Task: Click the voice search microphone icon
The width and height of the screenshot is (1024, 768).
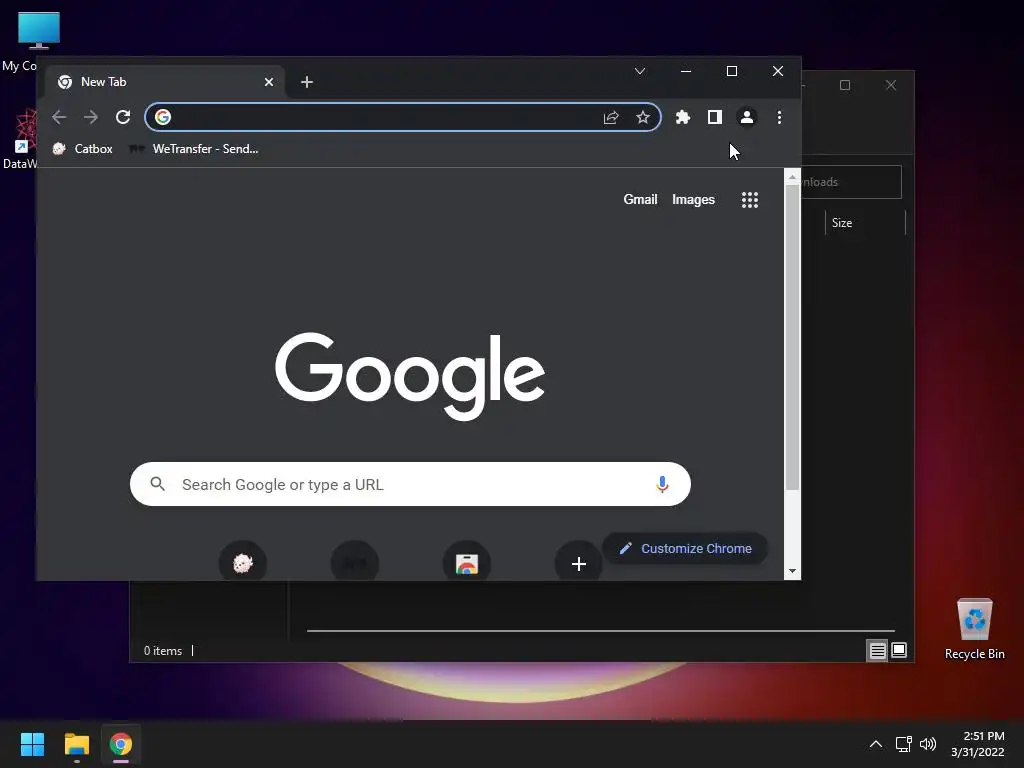Action: (662, 484)
